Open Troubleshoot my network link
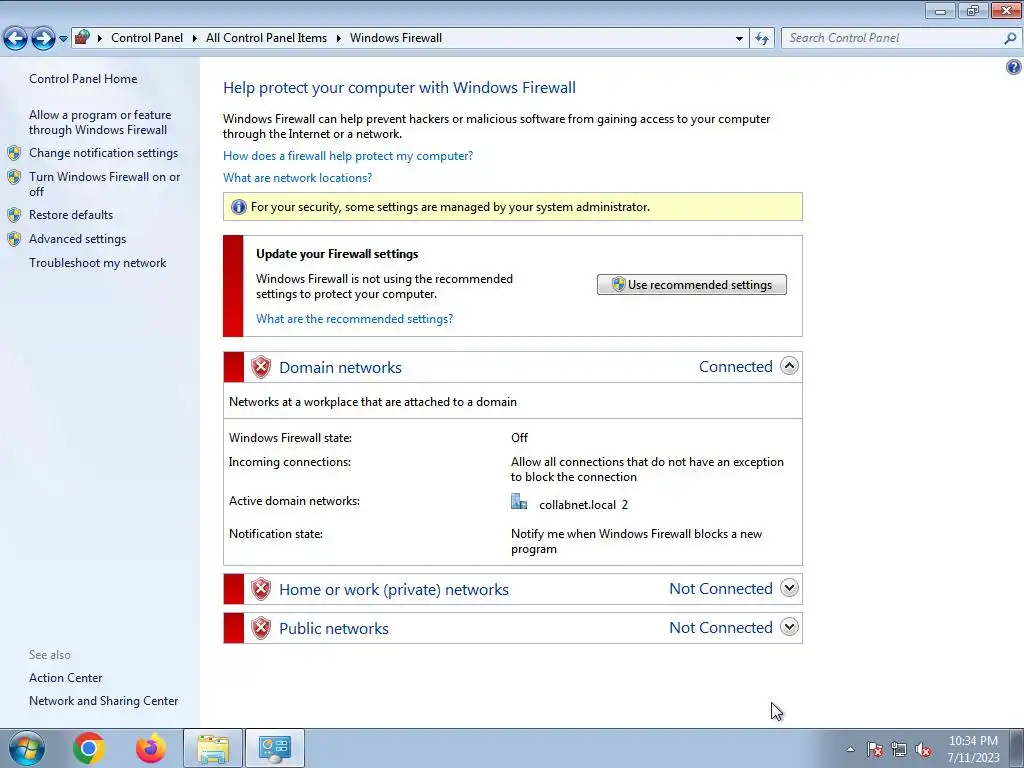The width and height of the screenshot is (1024, 768). pos(97,263)
